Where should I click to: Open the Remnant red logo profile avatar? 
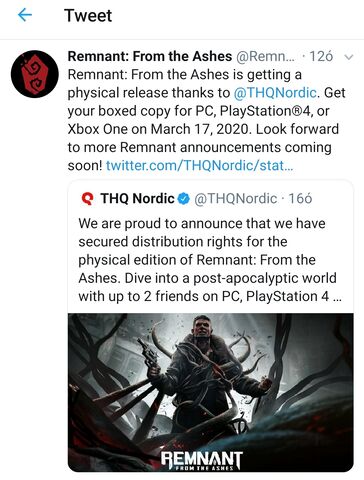[x=35, y=74]
